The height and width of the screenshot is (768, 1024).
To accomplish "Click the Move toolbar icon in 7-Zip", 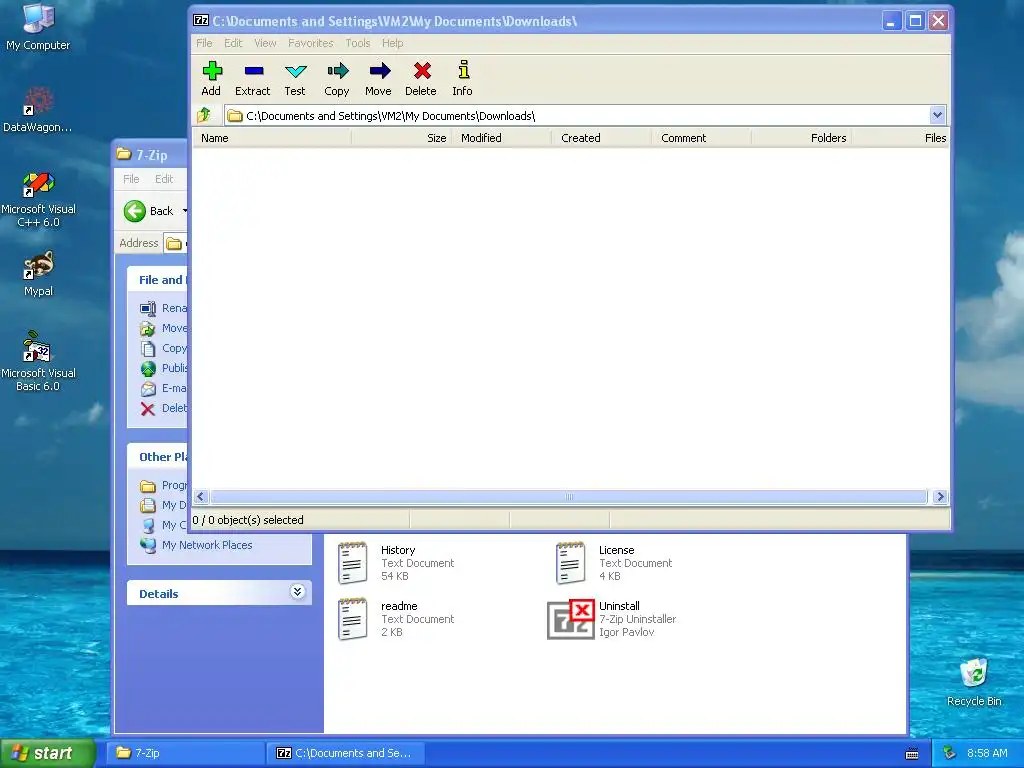I will tap(379, 71).
